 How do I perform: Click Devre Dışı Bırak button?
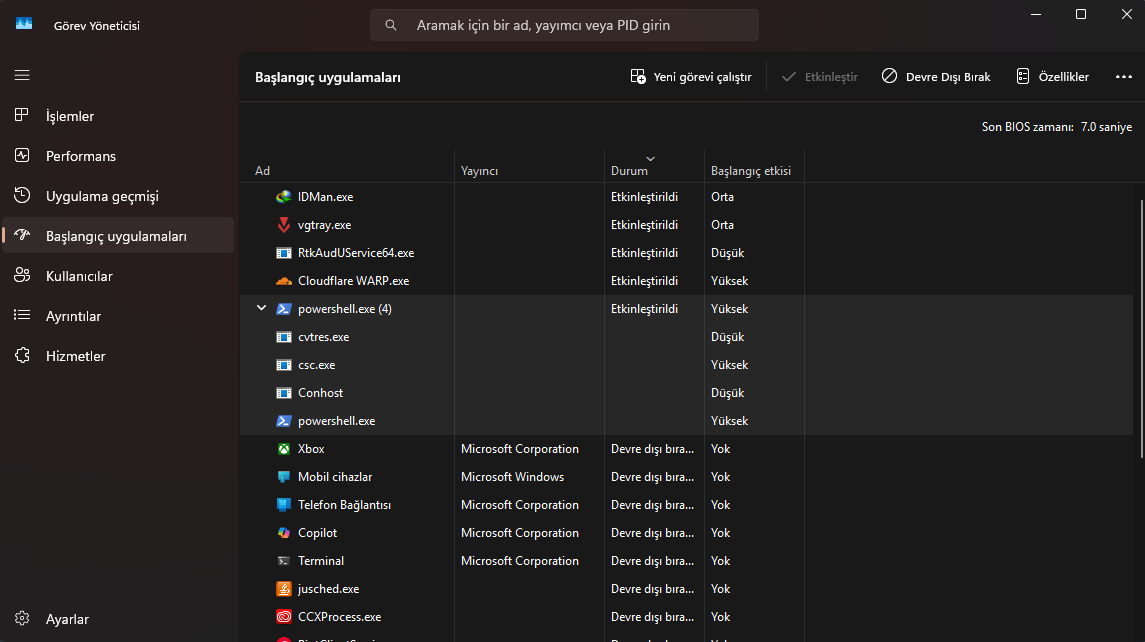tap(936, 77)
